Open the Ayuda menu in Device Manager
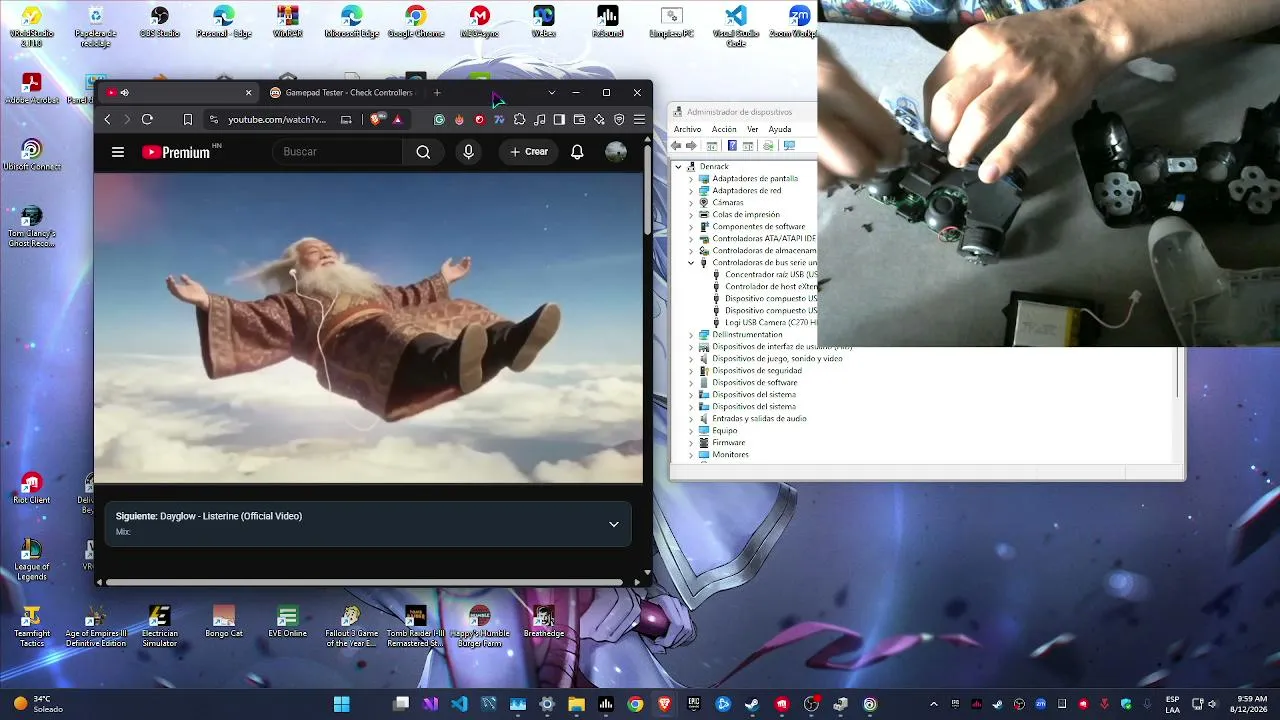The height and width of the screenshot is (720, 1280). [780, 129]
